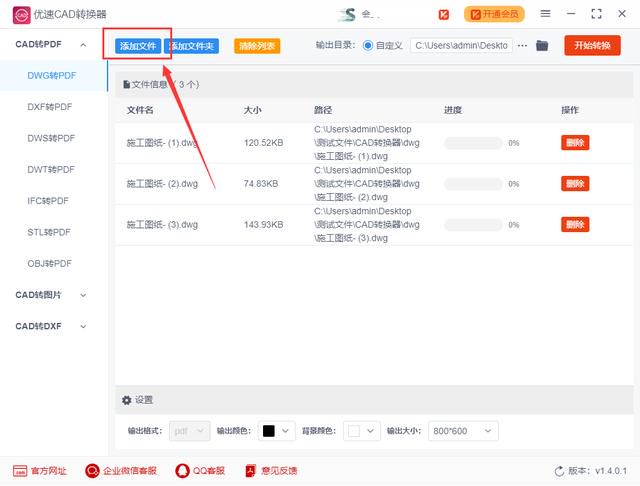Screen dimensions: 640x486
Task: Click the 意见反馈 link text
Action: [279, 471]
